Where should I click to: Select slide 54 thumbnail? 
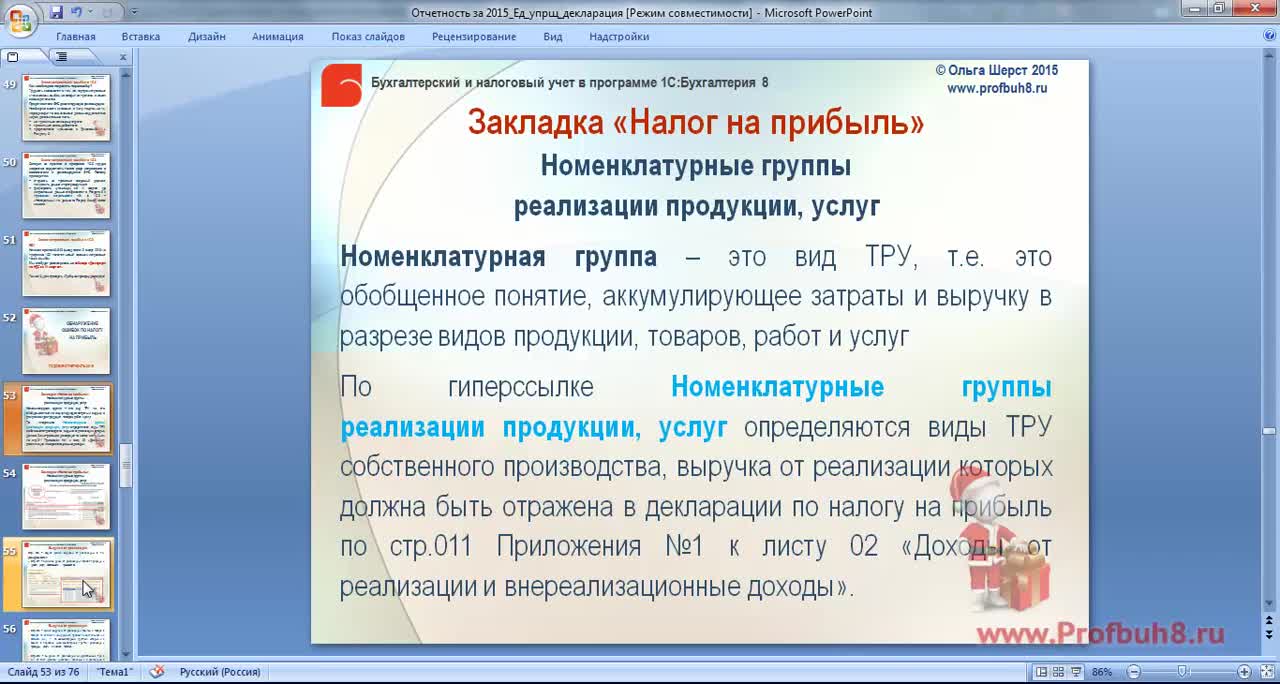(66, 496)
